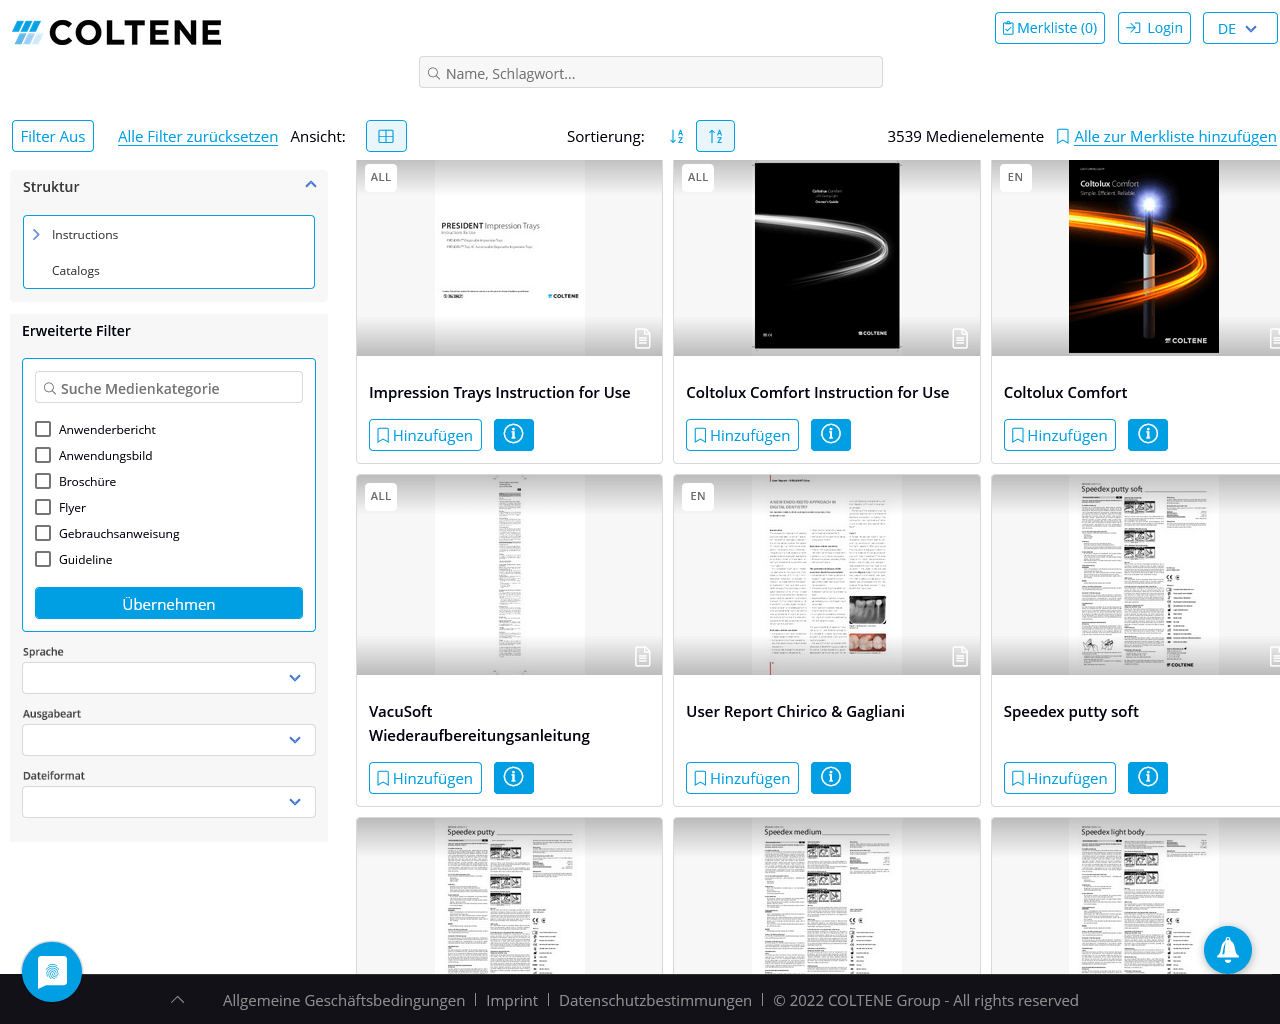This screenshot has height=1024, width=1280.
Task: Open the Merkliste (0) watchlist
Action: (1050, 28)
